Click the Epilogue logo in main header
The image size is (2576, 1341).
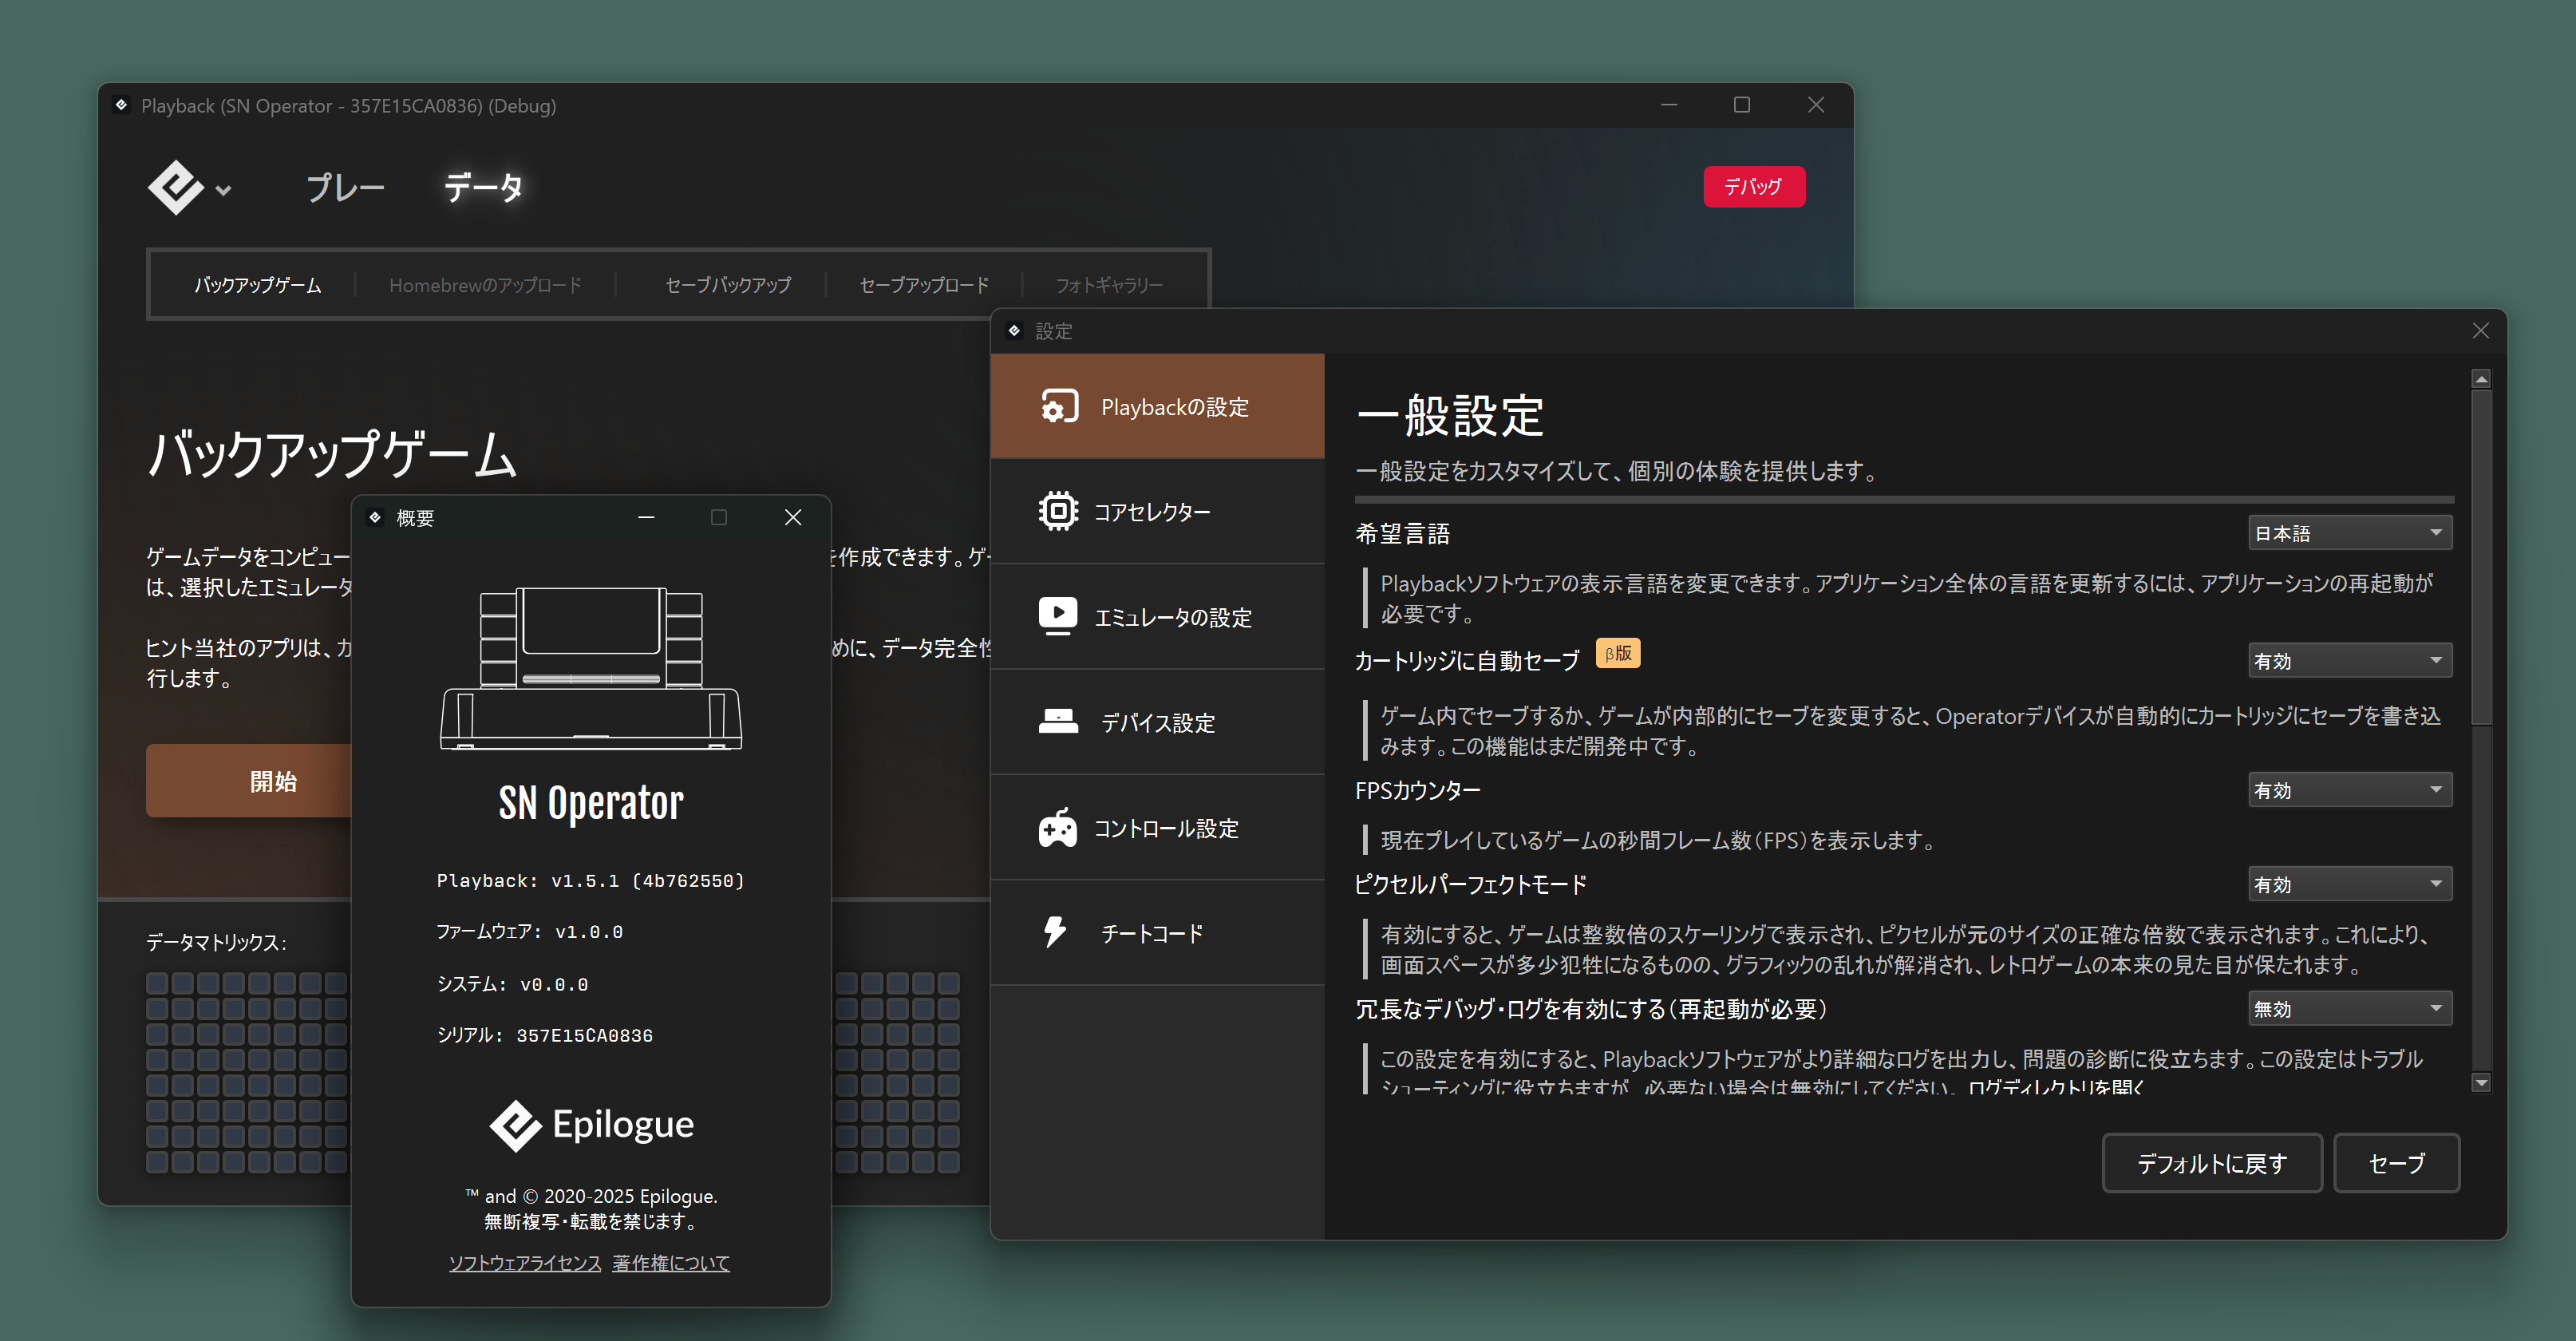pyautogui.click(x=176, y=187)
